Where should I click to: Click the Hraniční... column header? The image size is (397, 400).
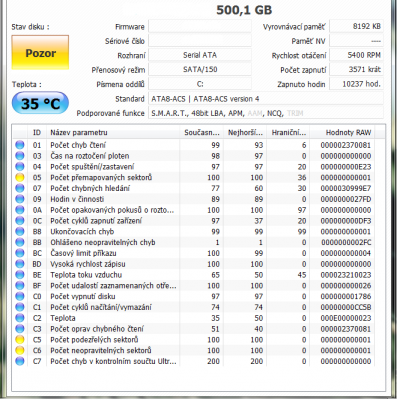pyautogui.click(x=288, y=133)
